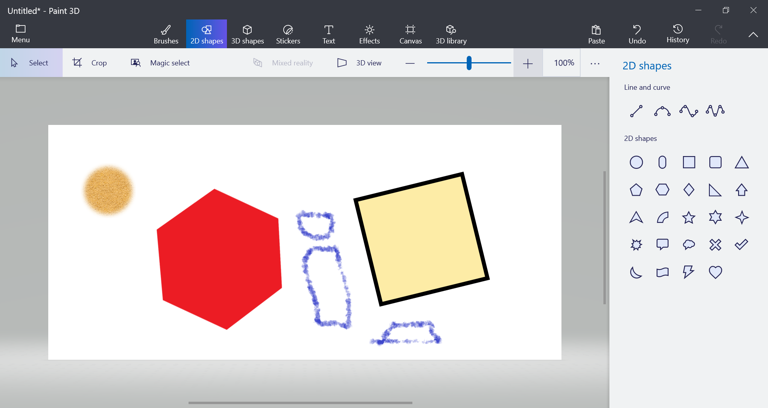
Task: Select the hexagon shape tool
Action: tap(662, 190)
